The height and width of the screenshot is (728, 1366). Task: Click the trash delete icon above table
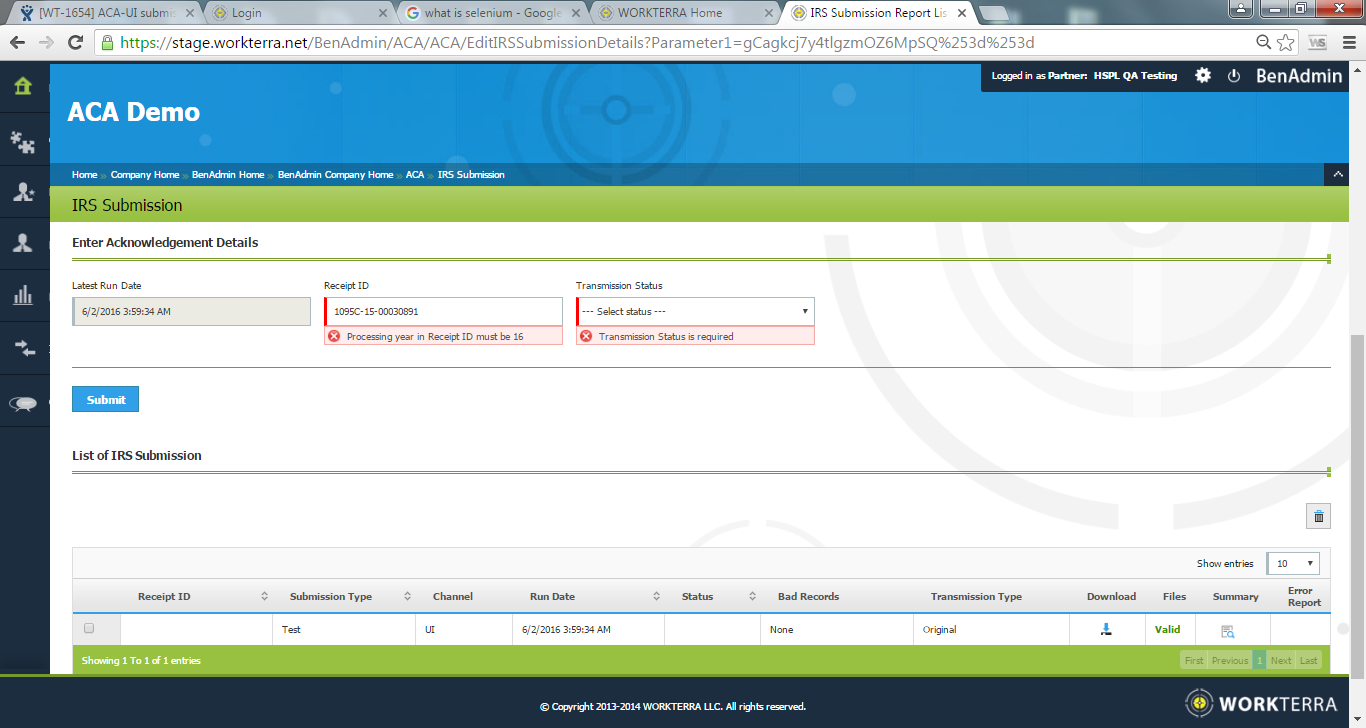(1318, 516)
